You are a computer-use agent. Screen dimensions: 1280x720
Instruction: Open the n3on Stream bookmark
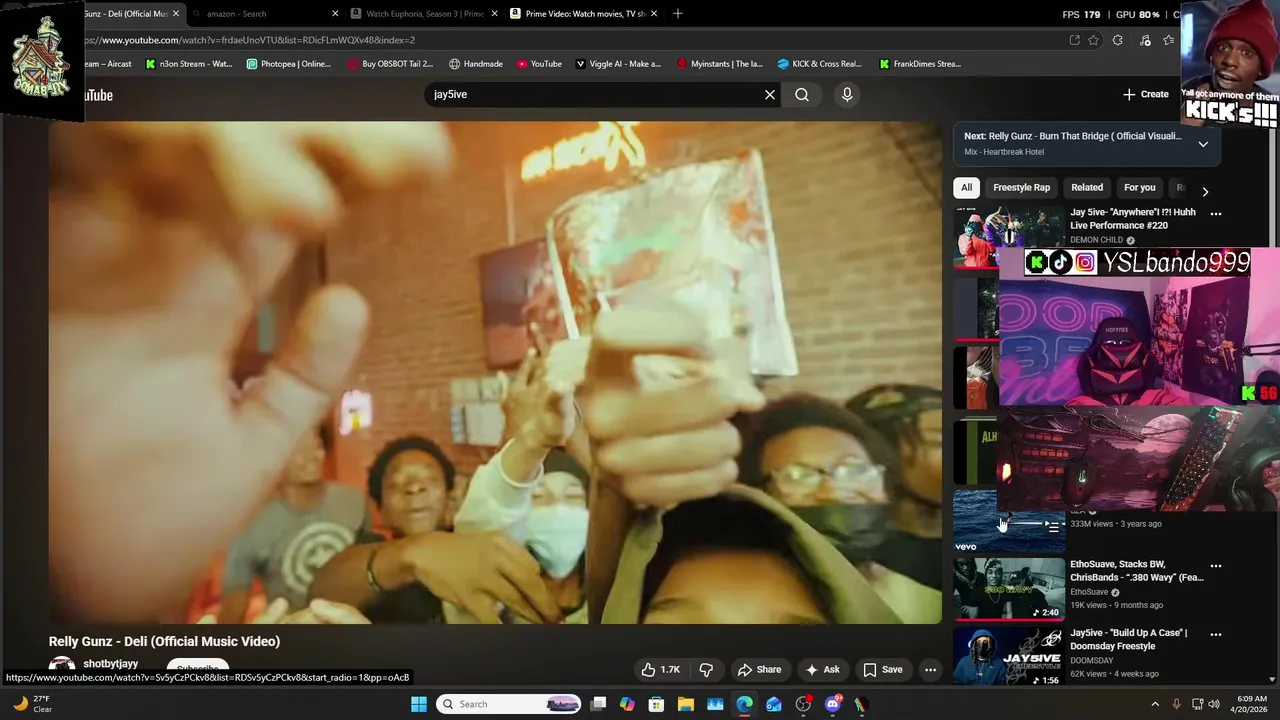(x=189, y=64)
